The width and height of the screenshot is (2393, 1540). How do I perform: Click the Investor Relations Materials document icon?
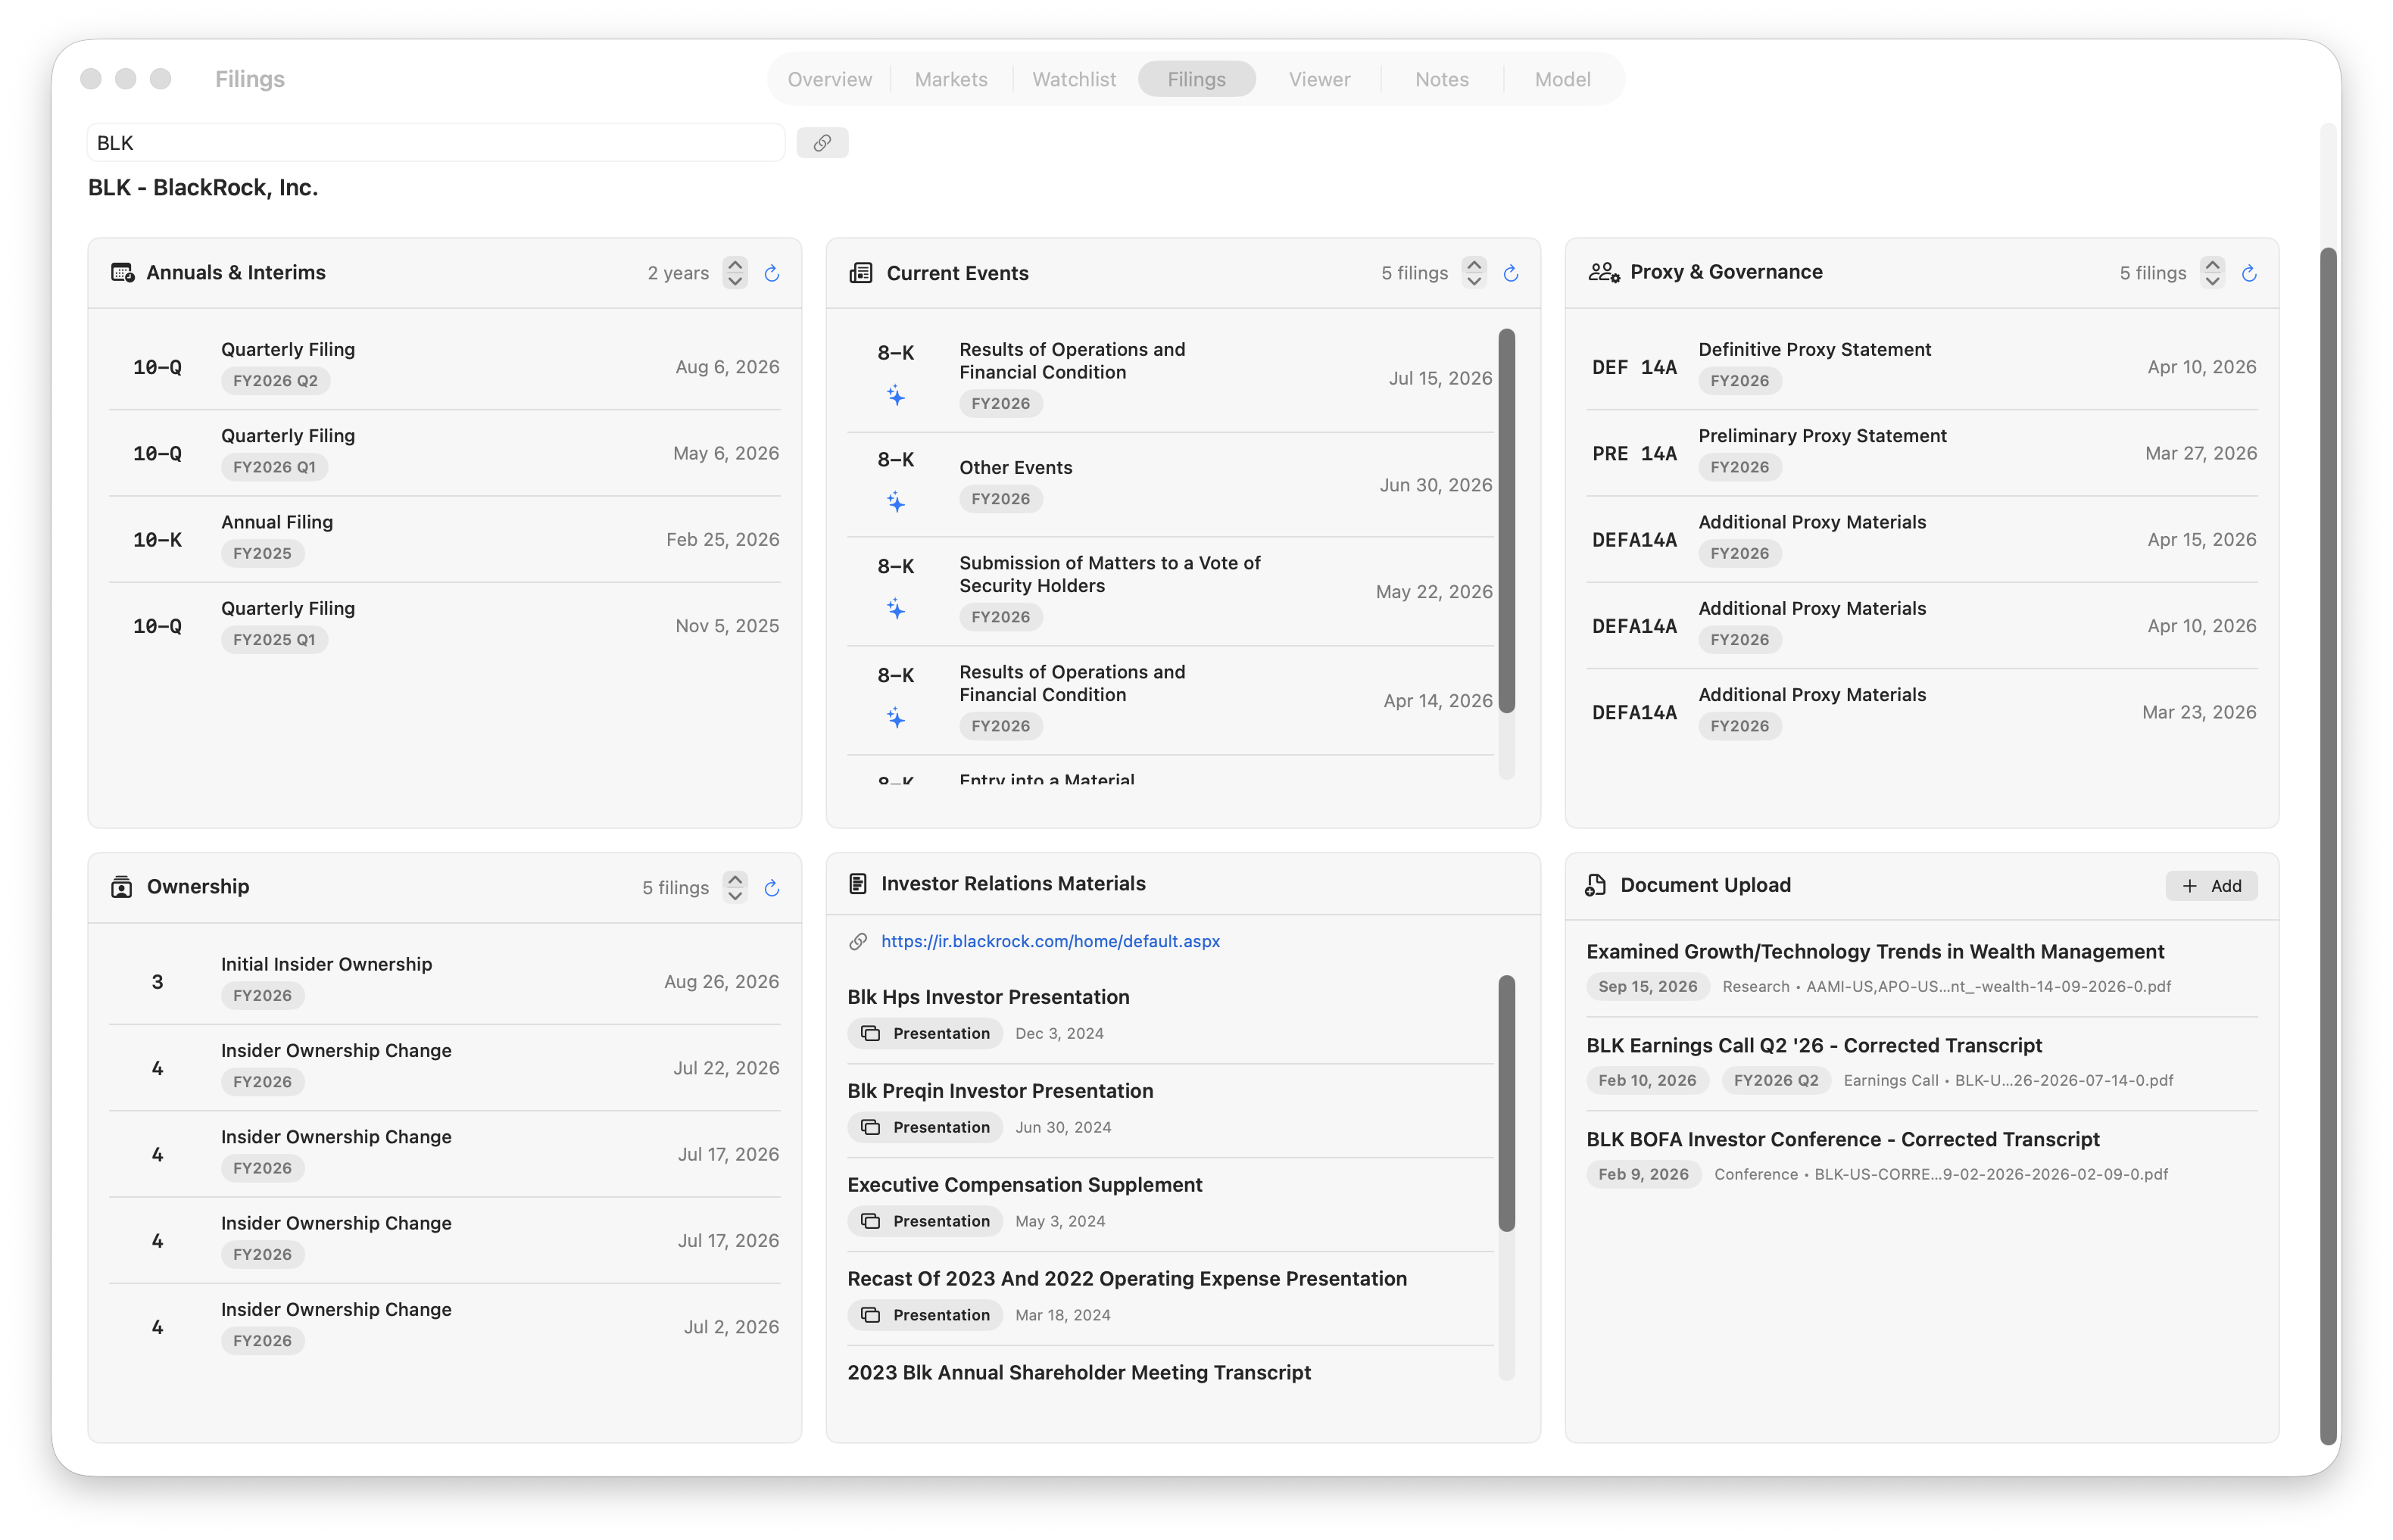pyautogui.click(x=858, y=884)
